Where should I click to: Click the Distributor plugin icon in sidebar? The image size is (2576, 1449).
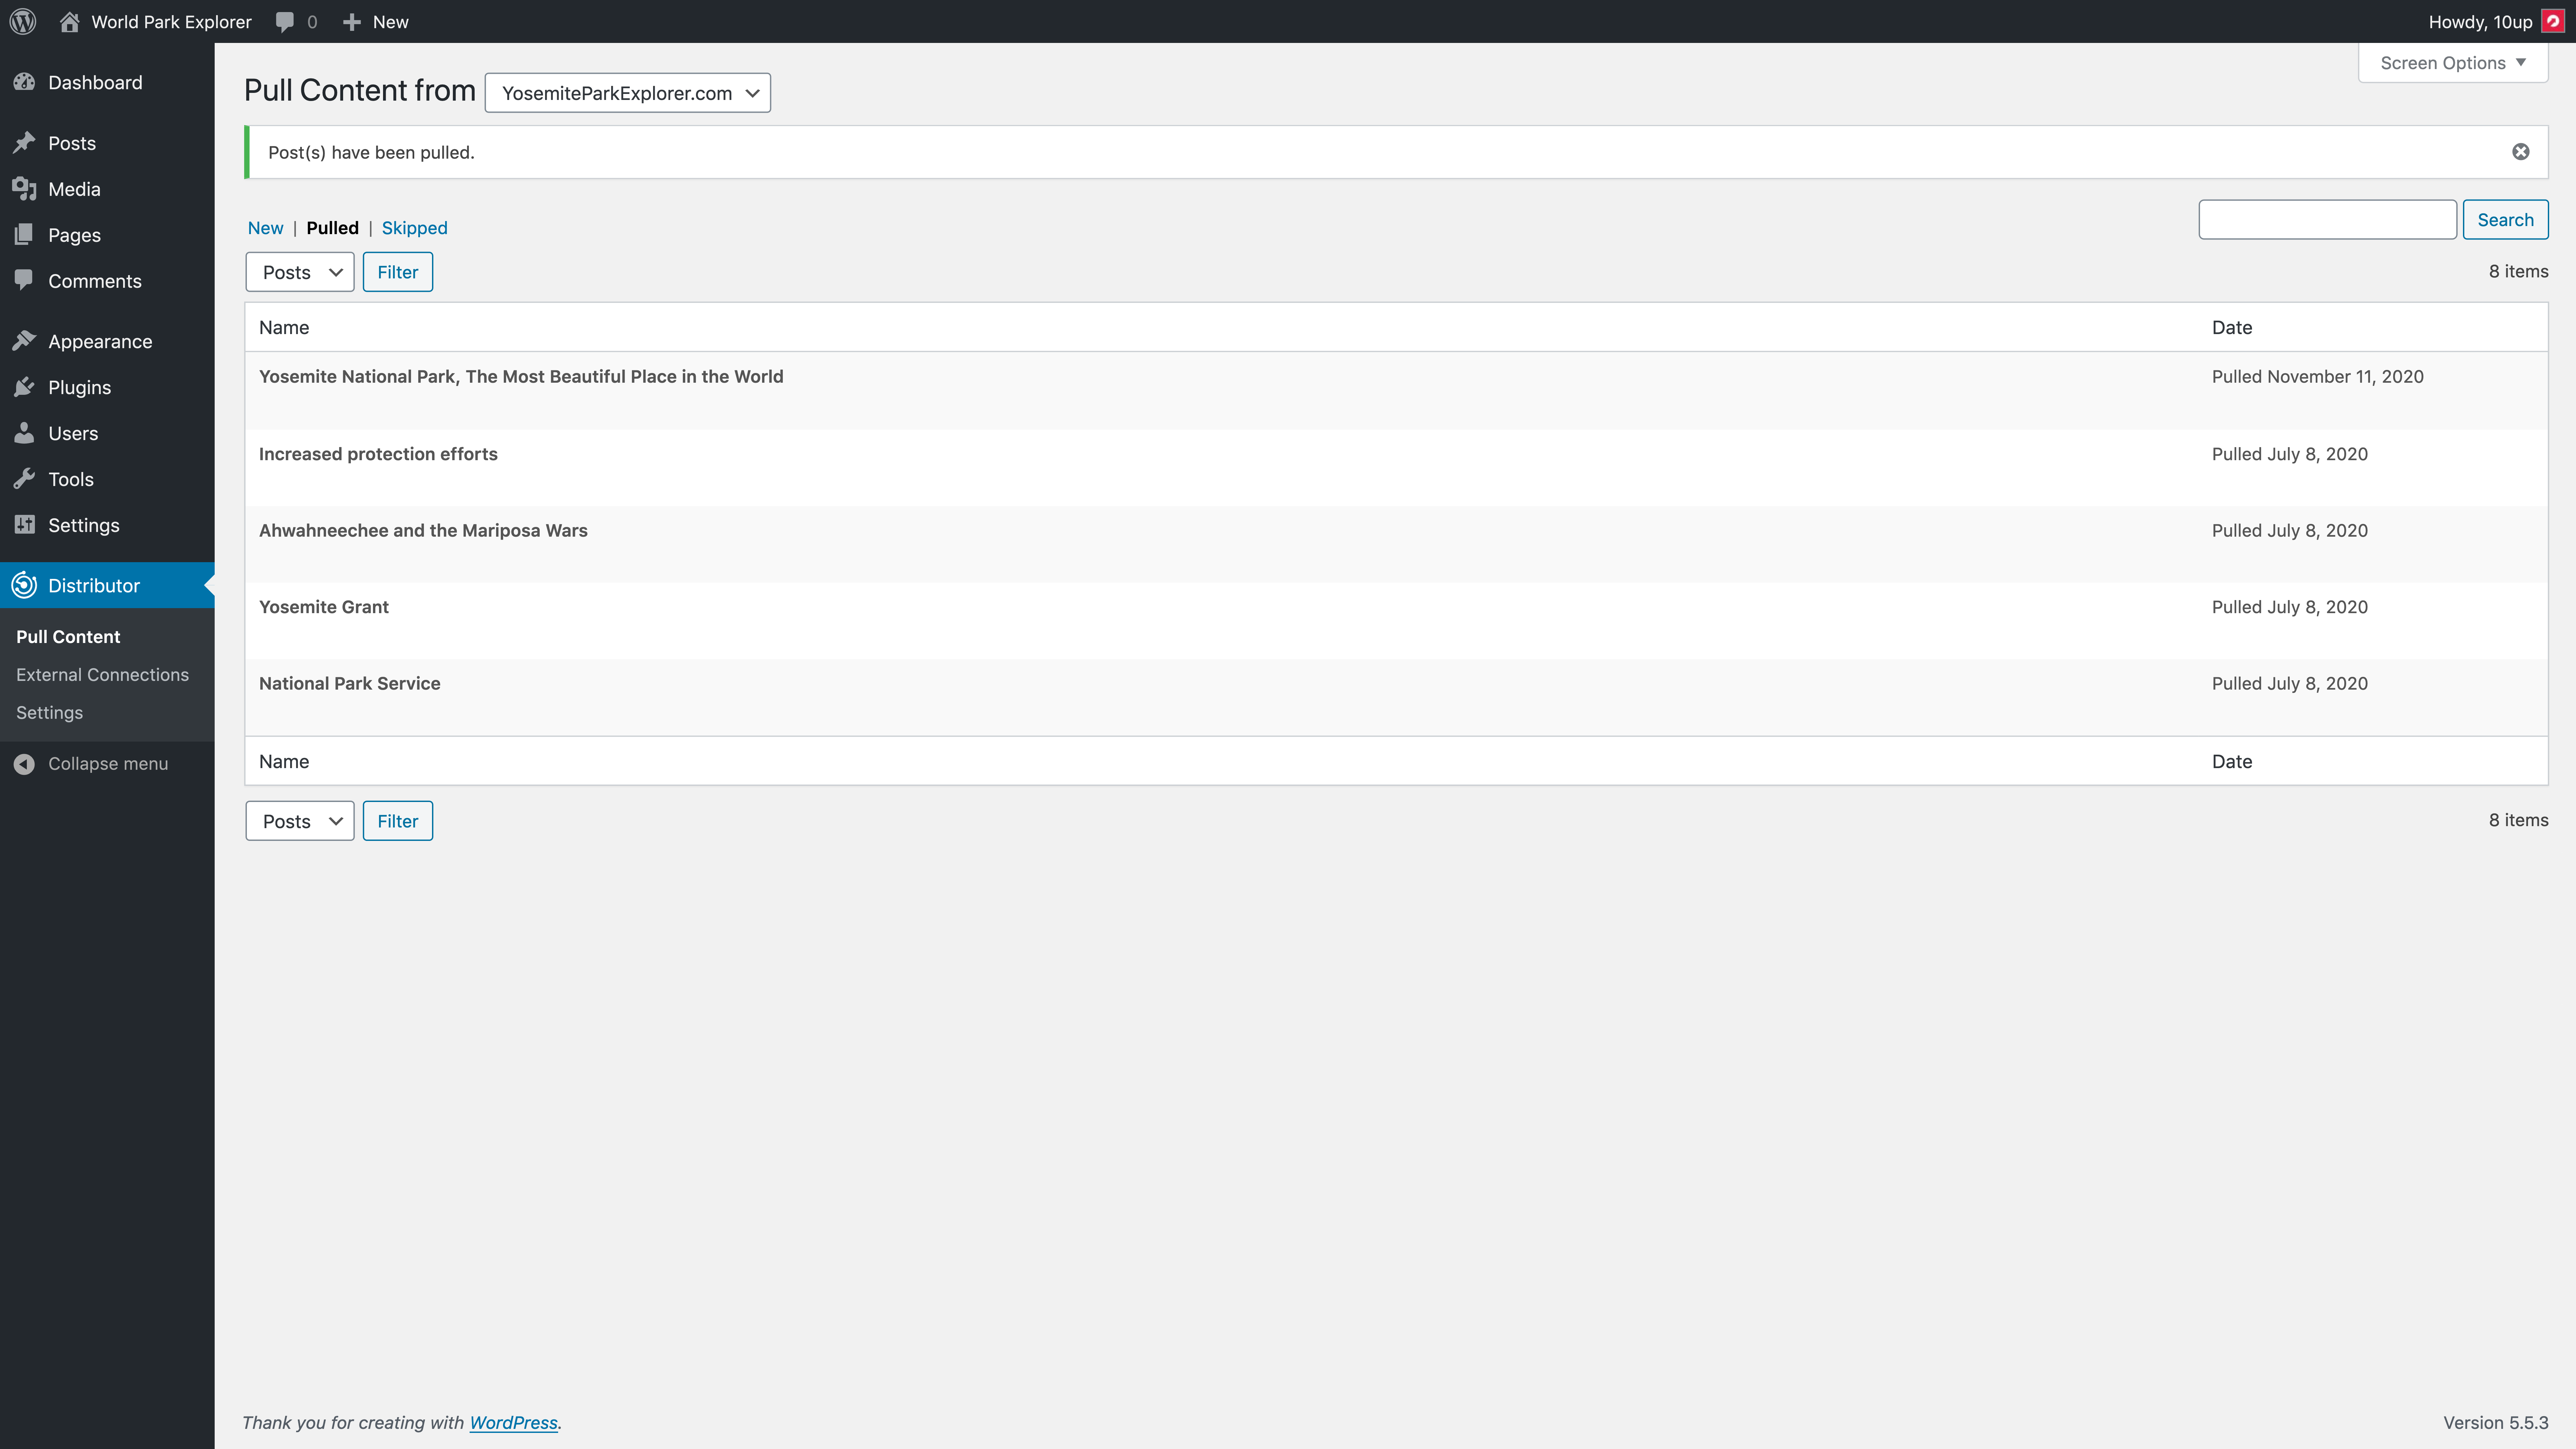[x=25, y=586]
